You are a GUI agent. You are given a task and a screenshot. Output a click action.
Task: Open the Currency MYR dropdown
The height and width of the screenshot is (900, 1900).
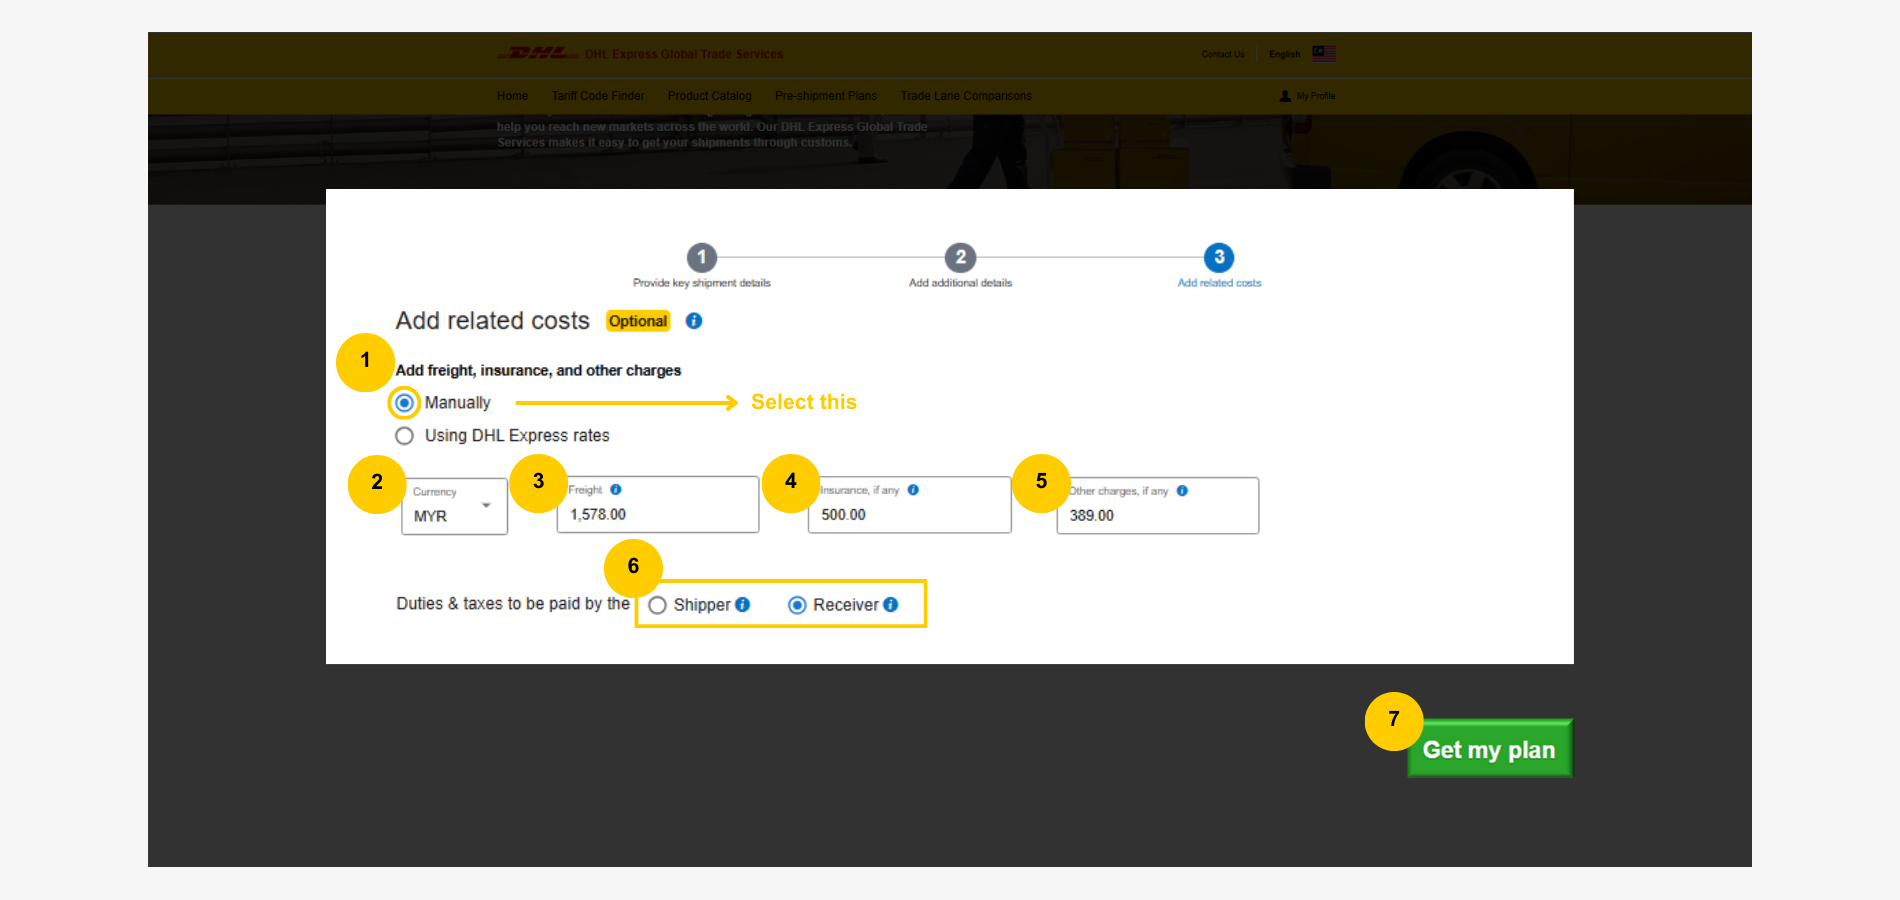pos(455,506)
